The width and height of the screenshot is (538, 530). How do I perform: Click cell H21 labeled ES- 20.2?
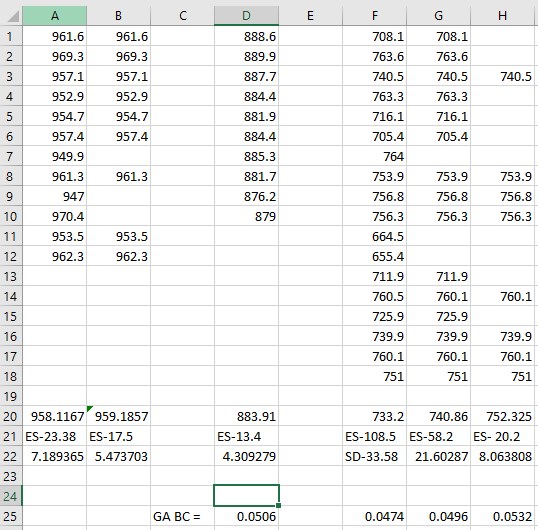click(502, 436)
